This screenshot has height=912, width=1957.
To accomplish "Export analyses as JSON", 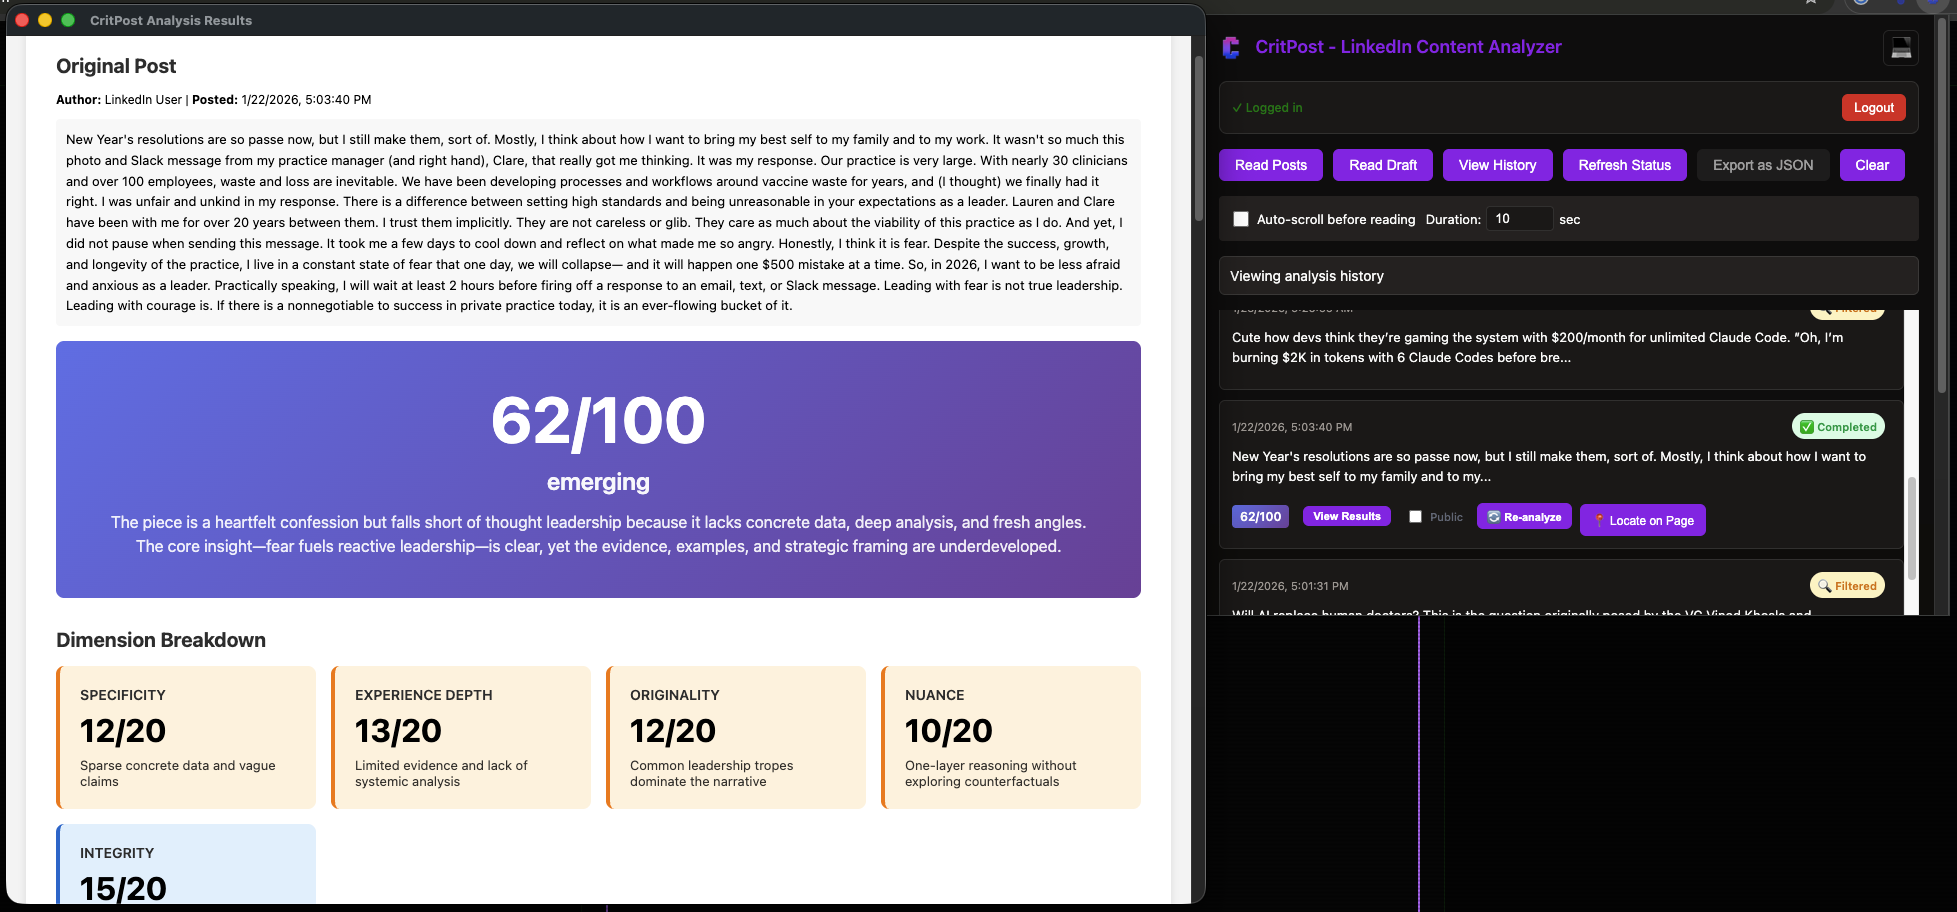I will (x=1763, y=164).
